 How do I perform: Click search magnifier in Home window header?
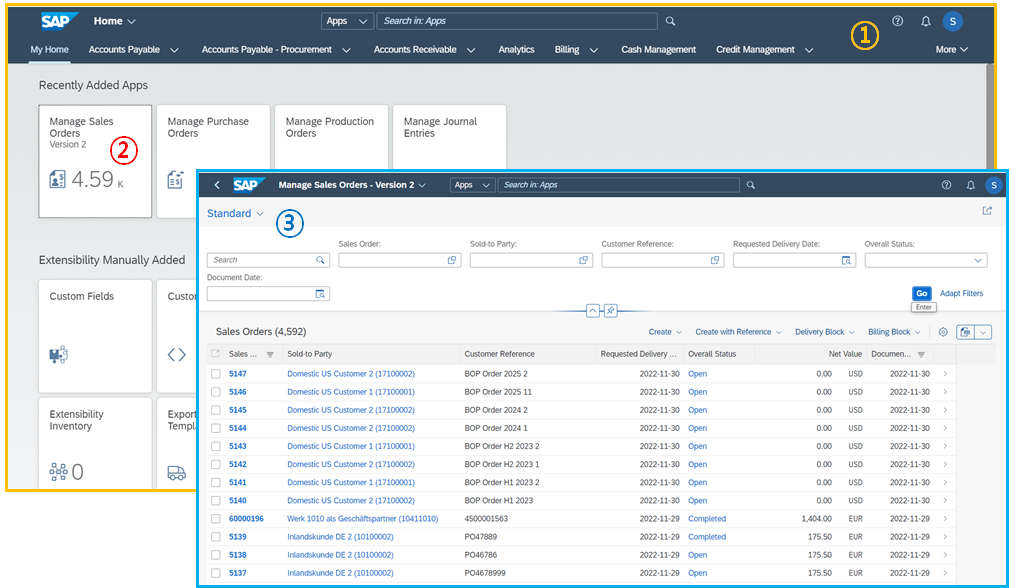coord(671,21)
